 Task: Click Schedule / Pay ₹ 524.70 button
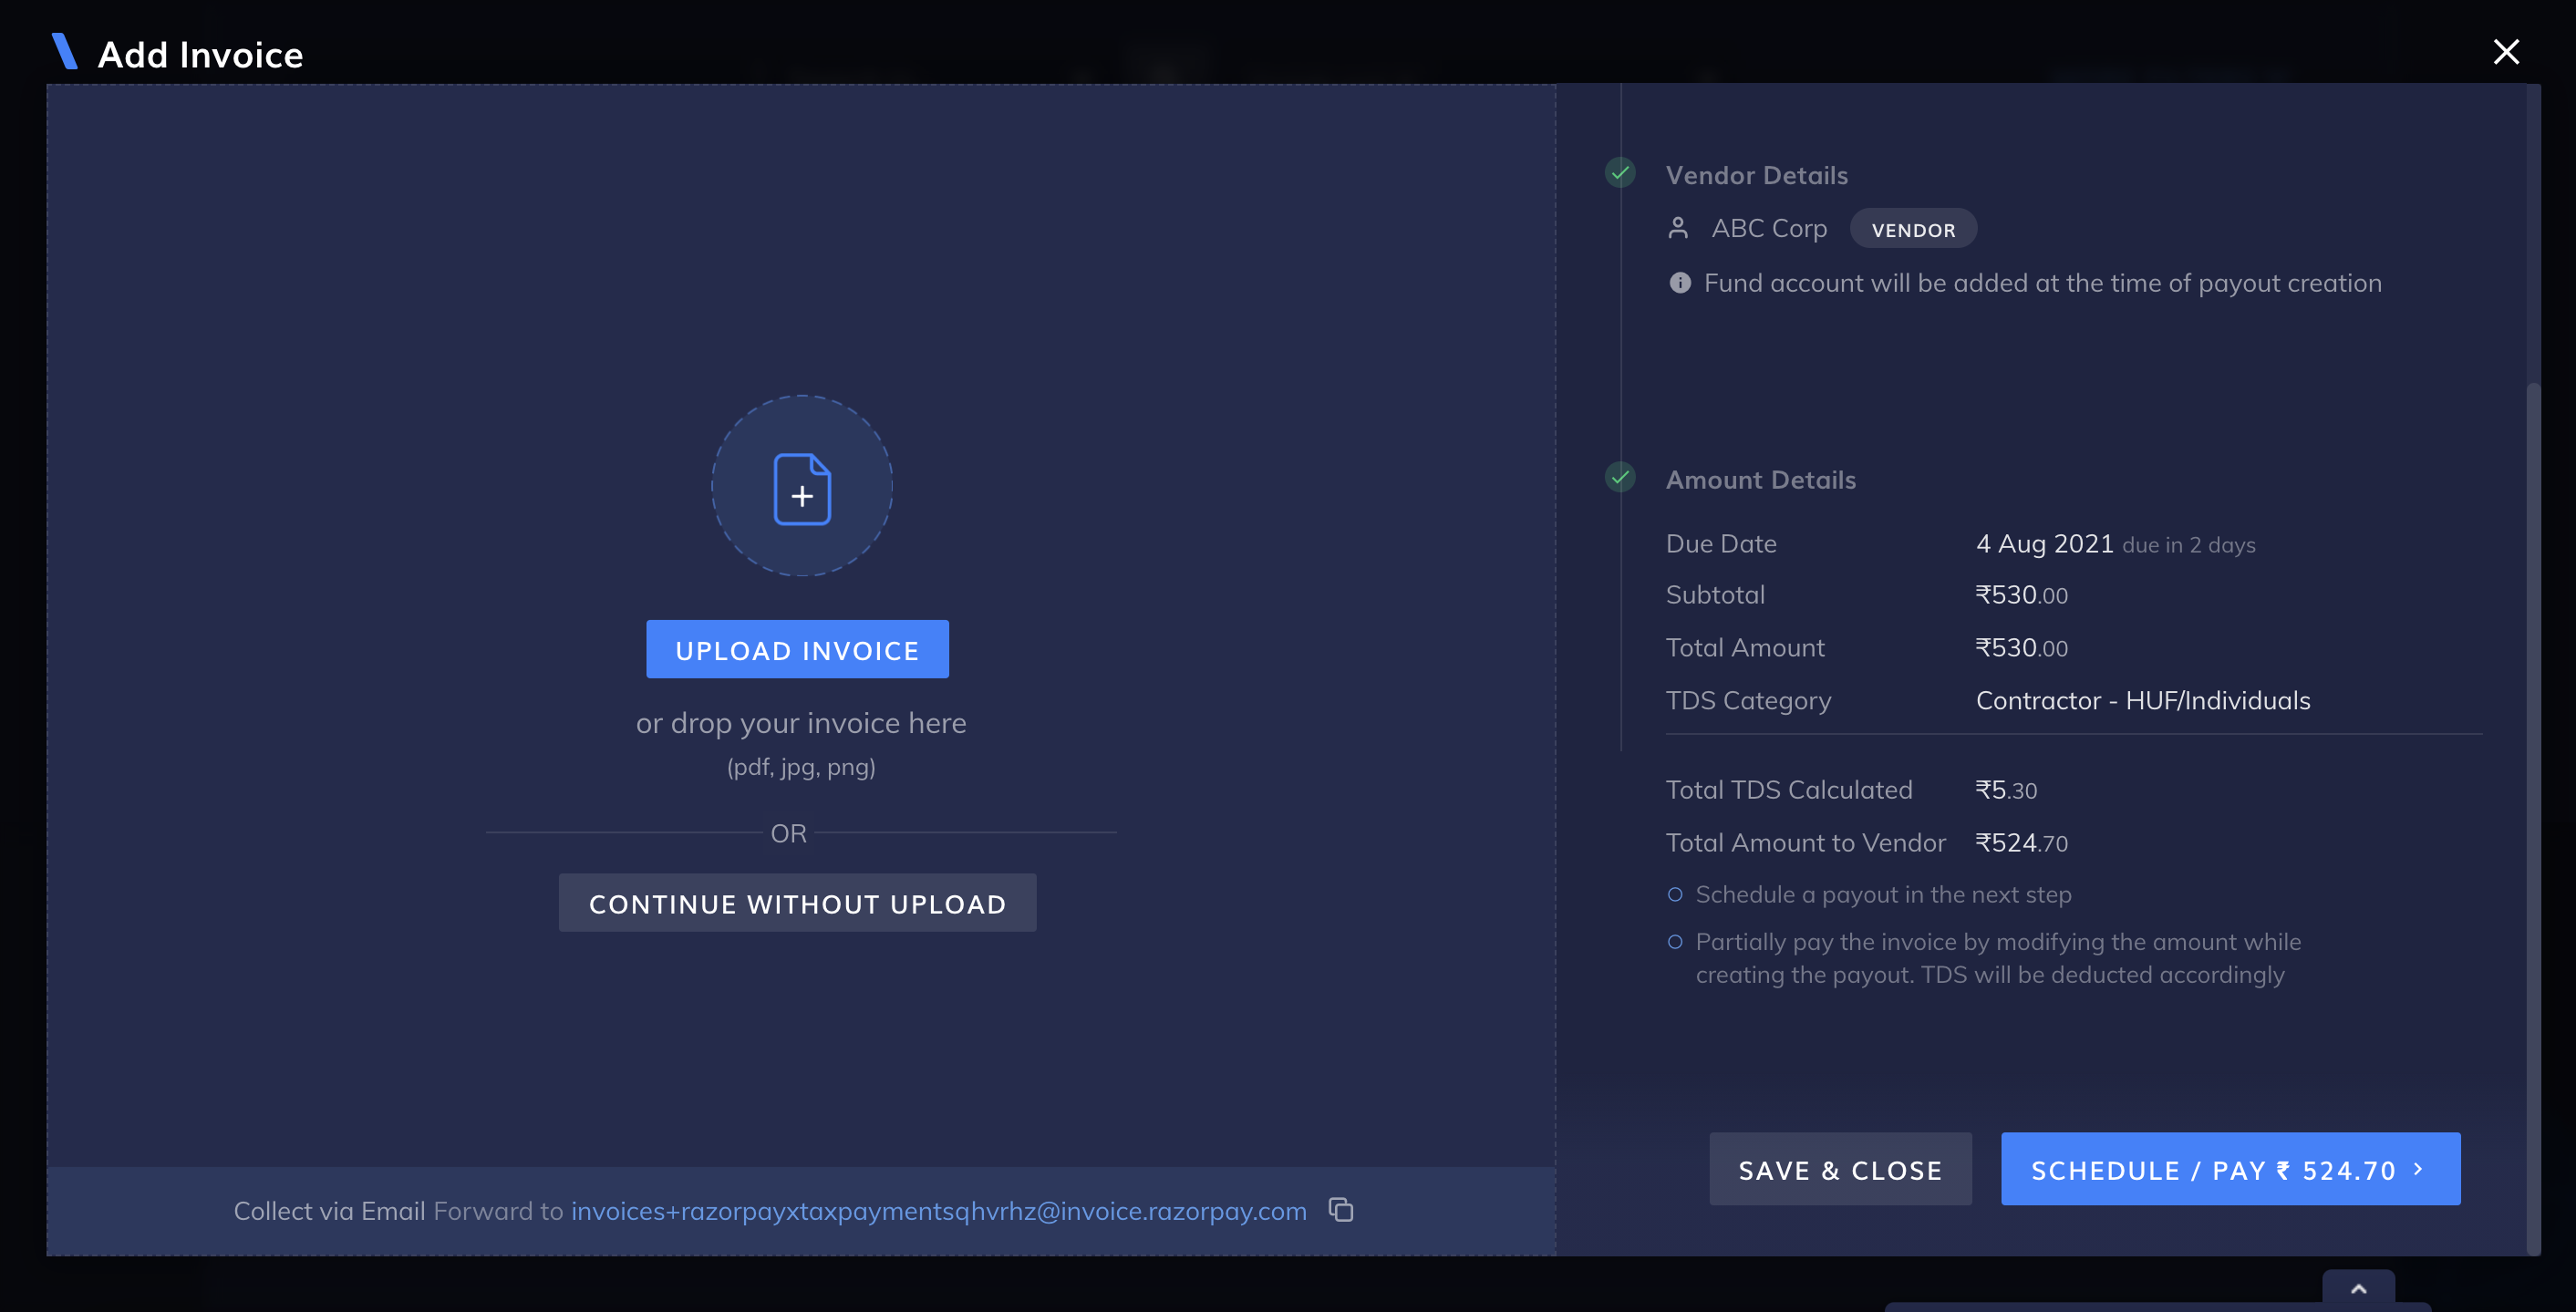(2230, 1169)
